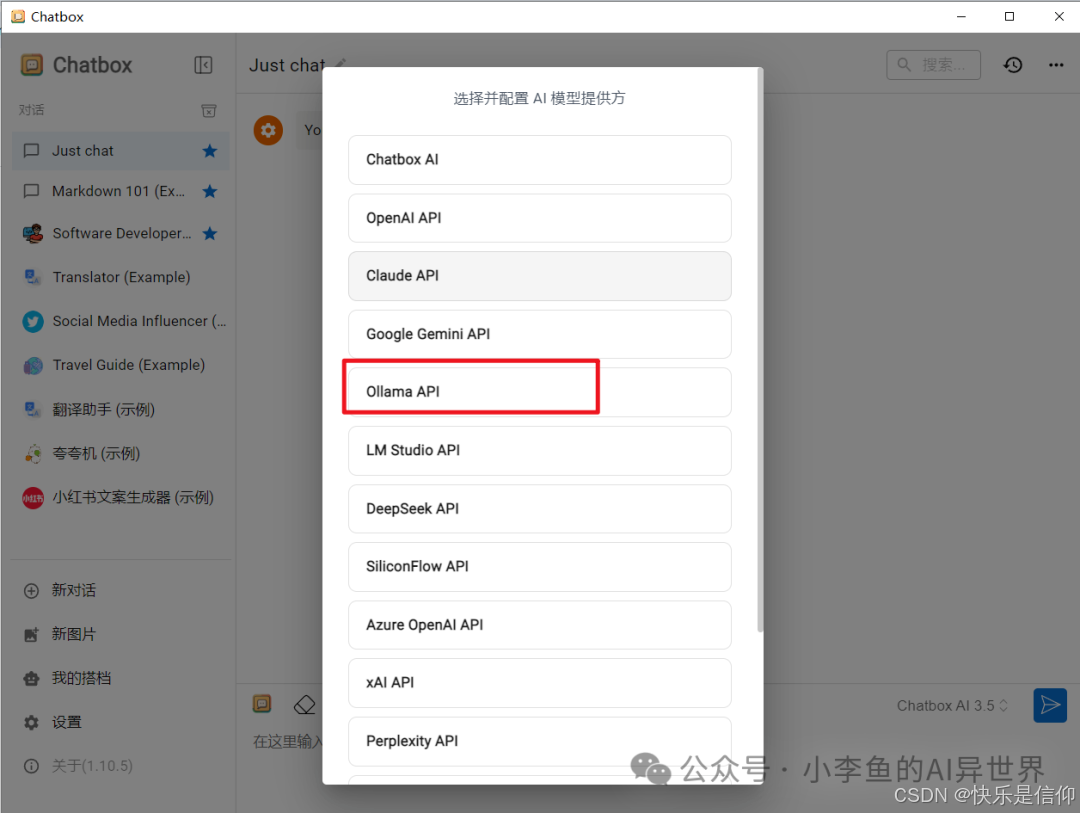The width and height of the screenshot is (1080, 813).
Task: Send message with paper plane button
Action: [1050, 705]
